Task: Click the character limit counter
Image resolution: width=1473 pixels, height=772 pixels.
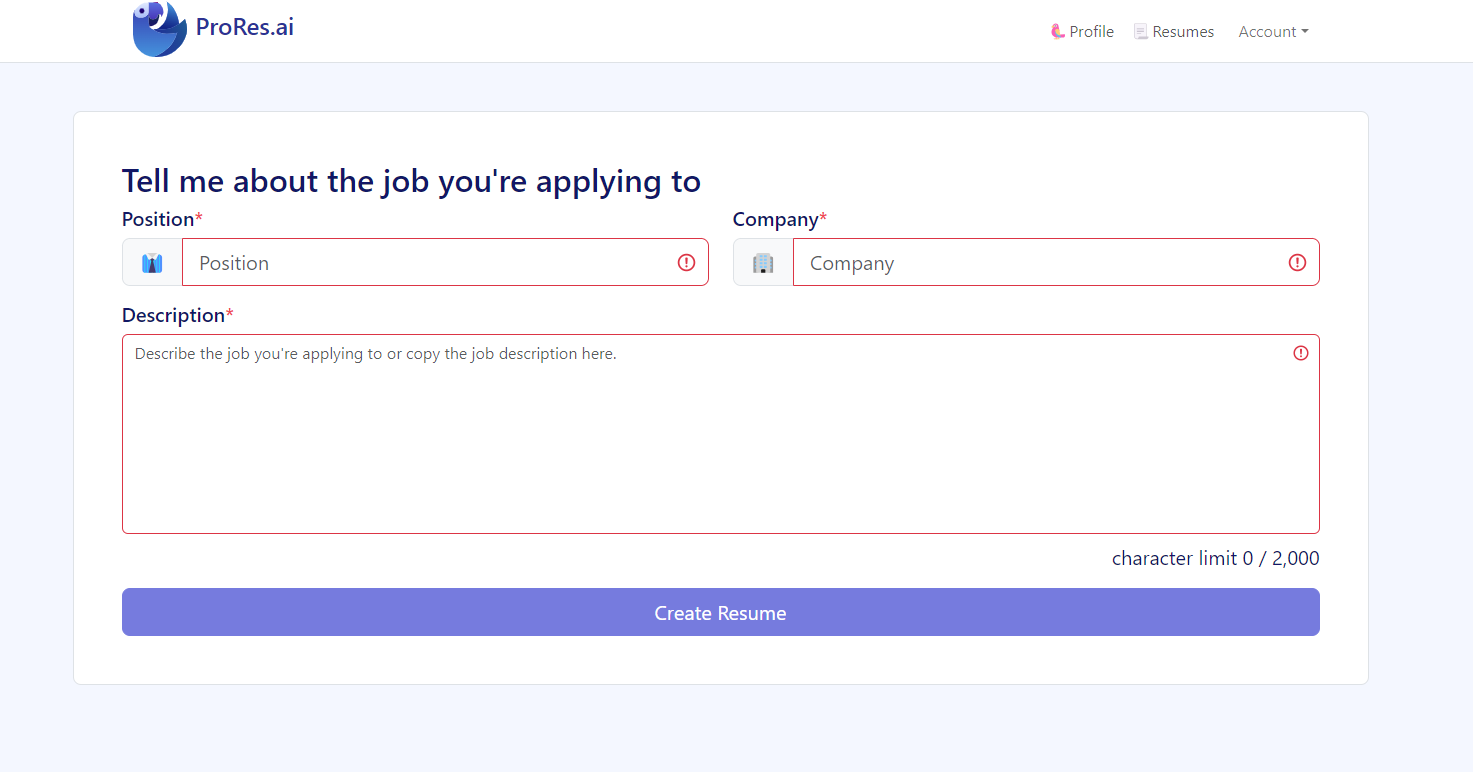Action: 1215,558
